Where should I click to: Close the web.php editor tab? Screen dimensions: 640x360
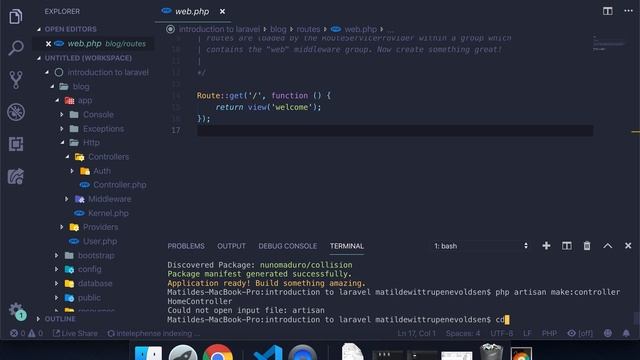point(222,11)
